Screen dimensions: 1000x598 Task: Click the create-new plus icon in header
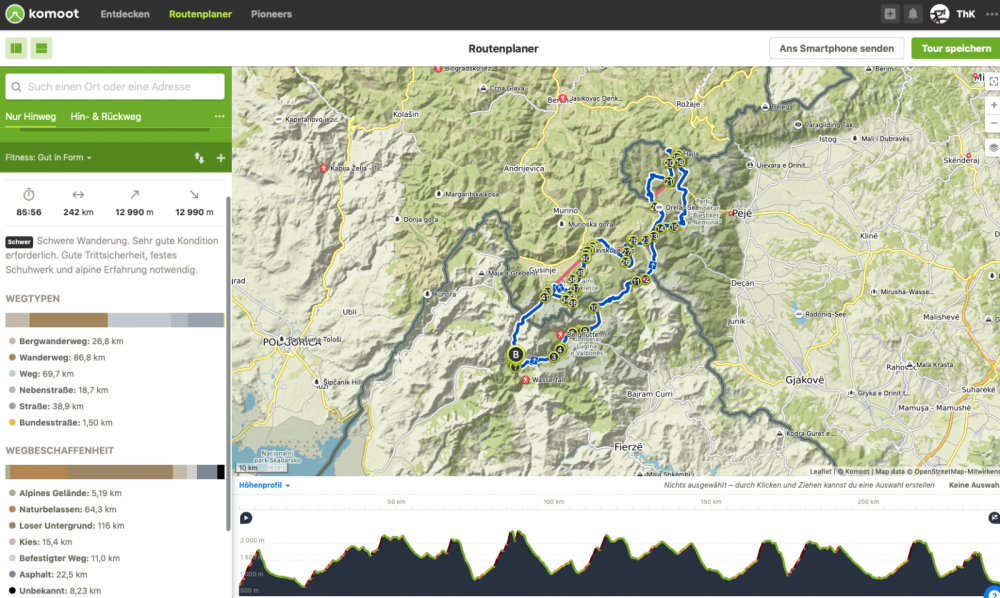(890, 14)
